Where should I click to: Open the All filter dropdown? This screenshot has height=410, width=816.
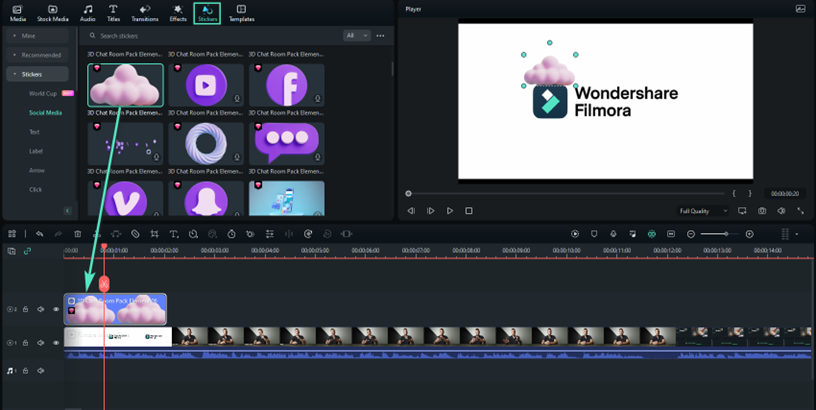pos(356,35)
